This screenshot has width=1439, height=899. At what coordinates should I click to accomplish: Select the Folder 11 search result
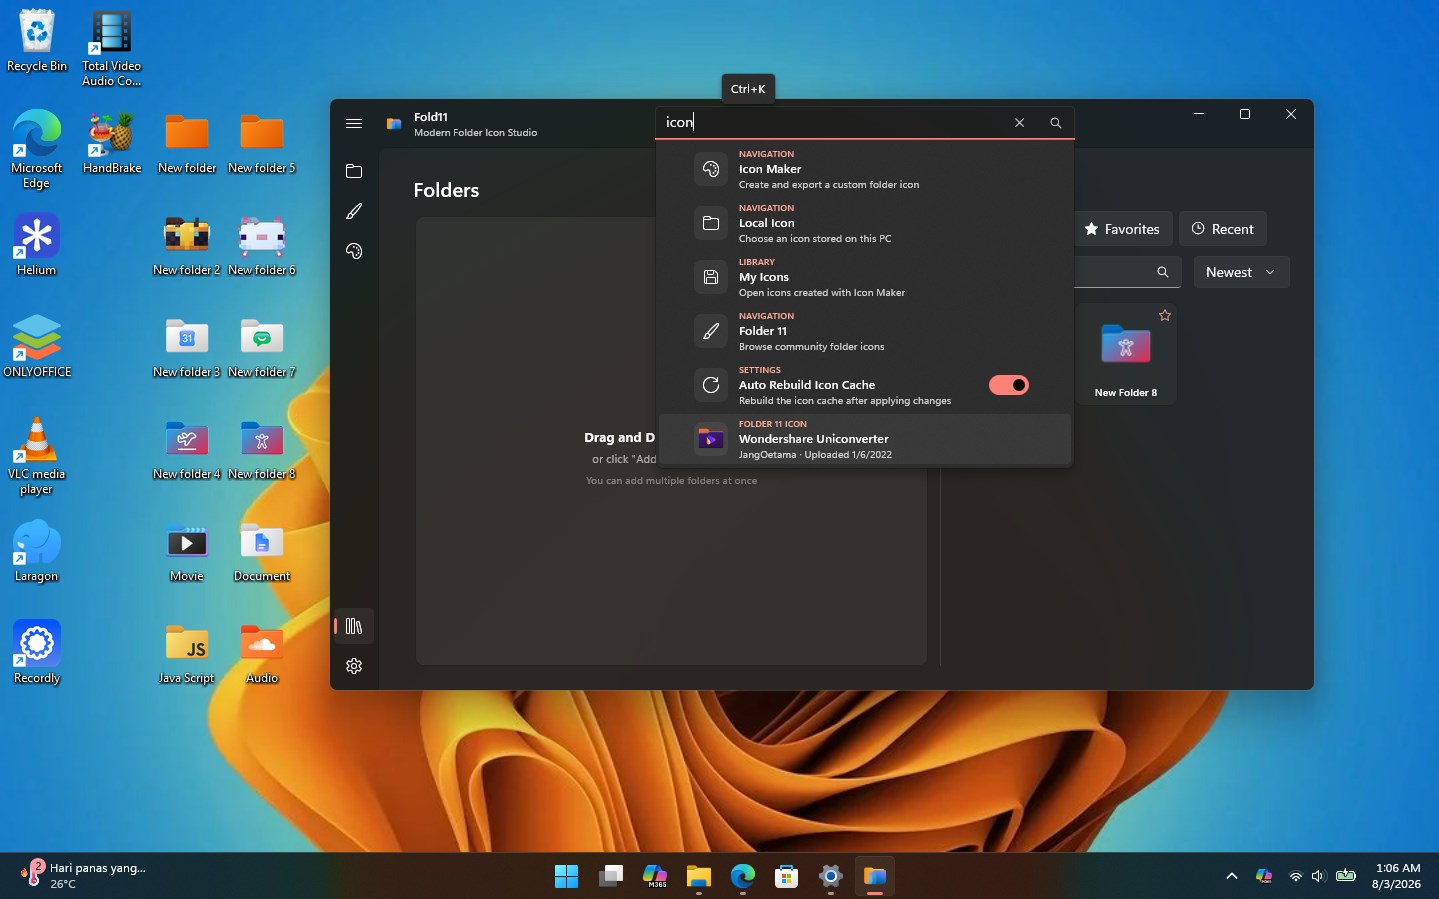[x=865, y=331]
